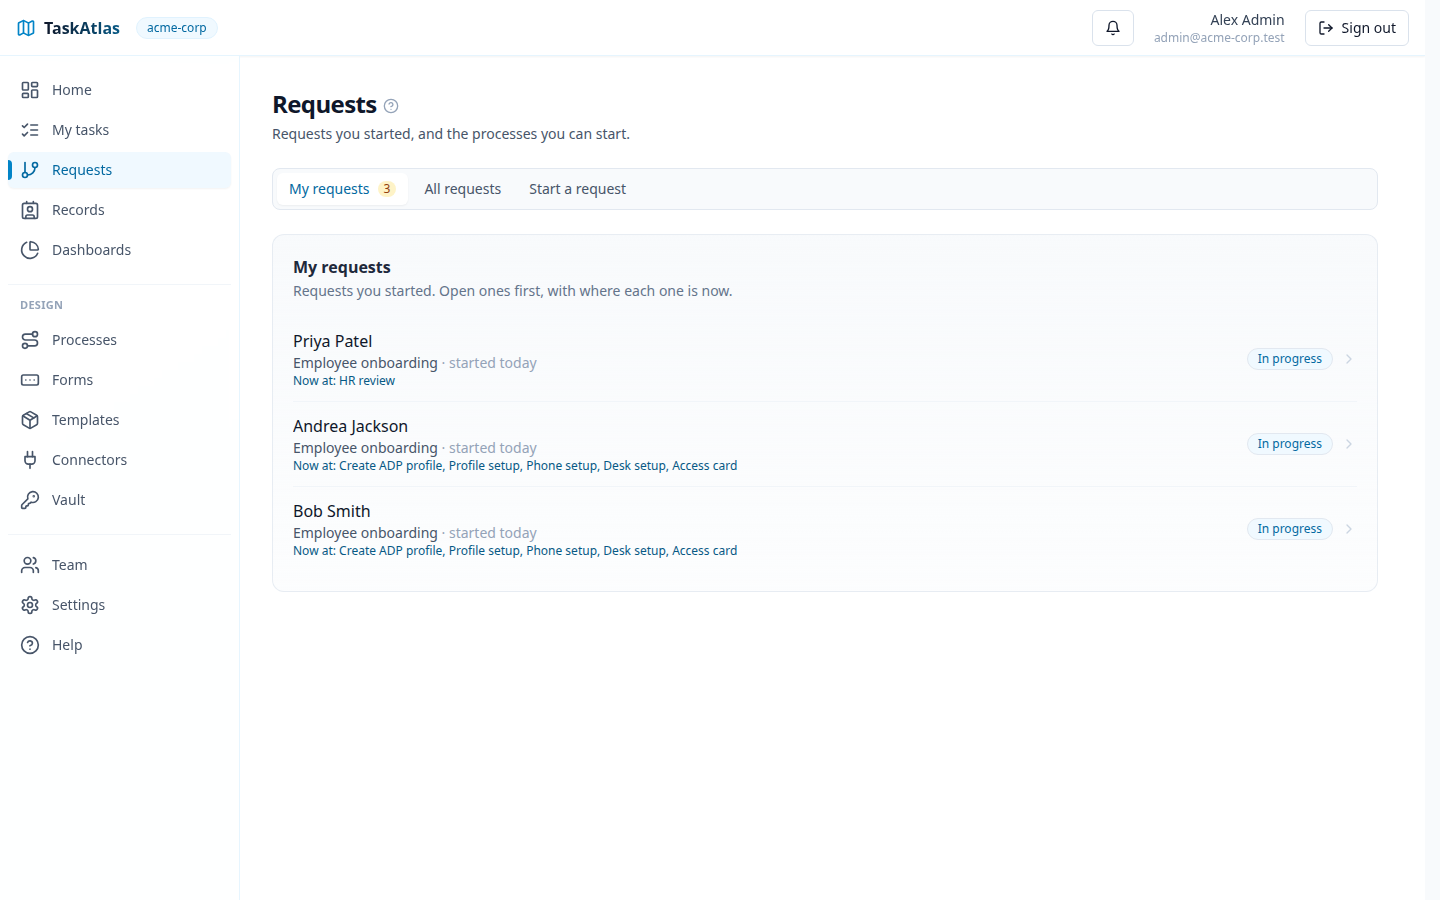Open Processes in the Design section
Viewport: 1440px width, 900px height.
click(x=119, y=340)
